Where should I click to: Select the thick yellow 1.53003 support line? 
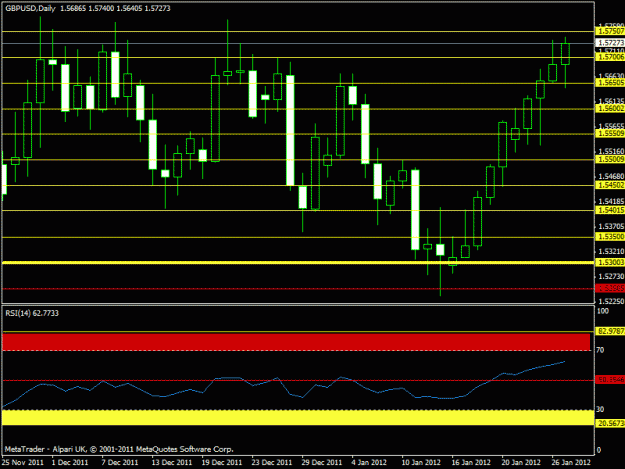[298, 263]
